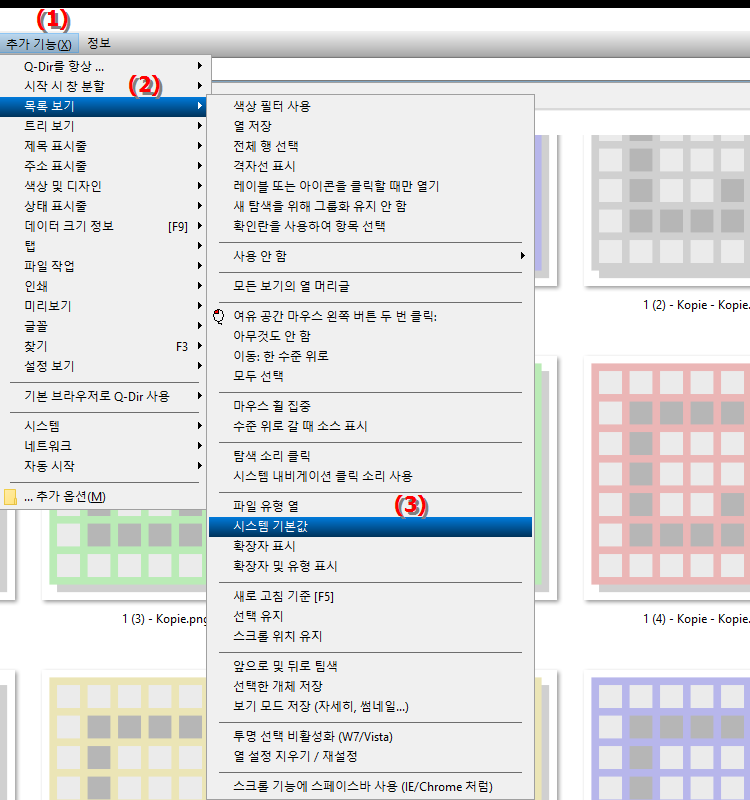Click file name 1 (3) - Kopie.png

pyautogui.click(x=165, y=619)
